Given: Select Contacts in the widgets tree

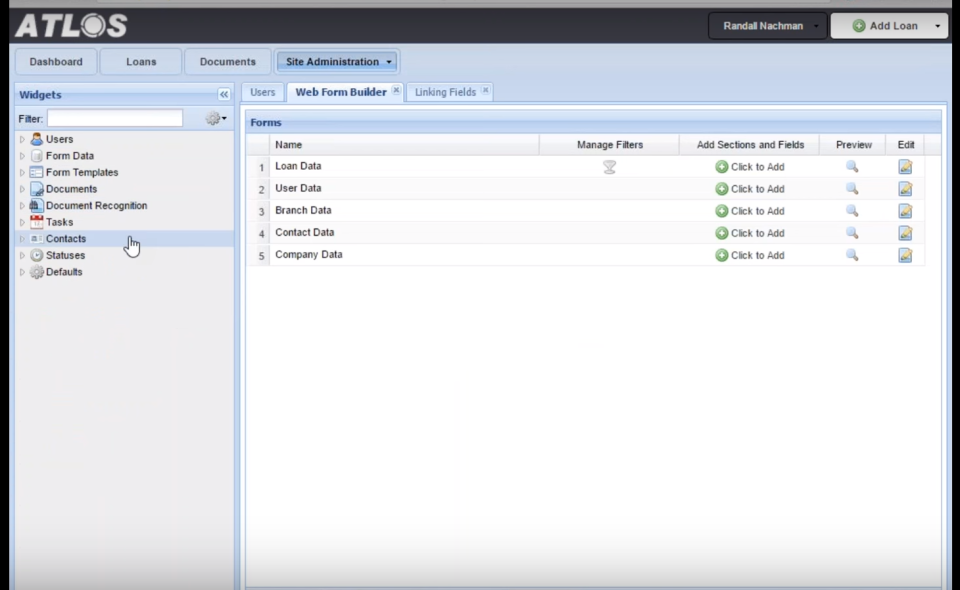Looking at the screenshot, I should 66,239.
